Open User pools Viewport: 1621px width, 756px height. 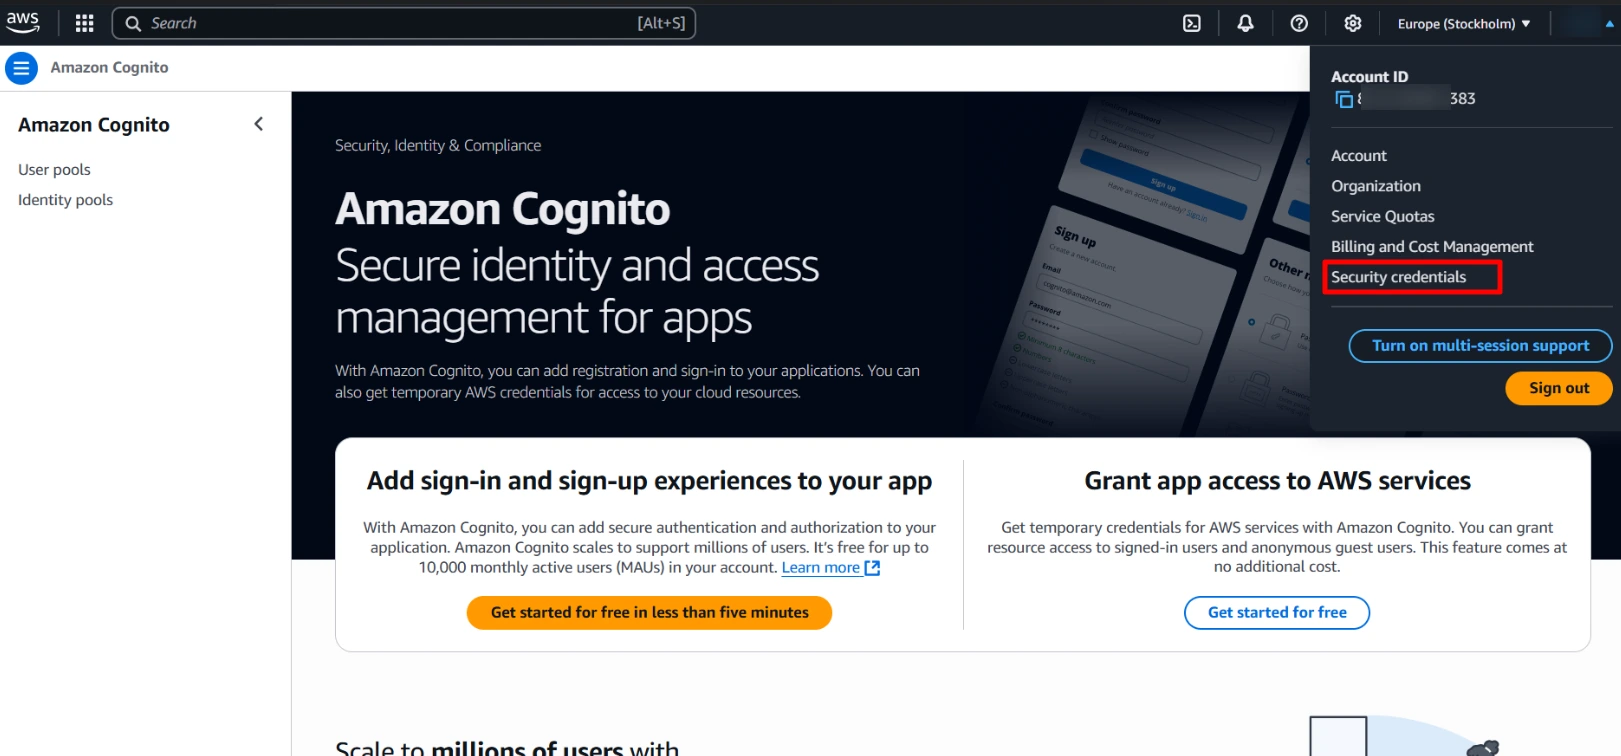54,170
